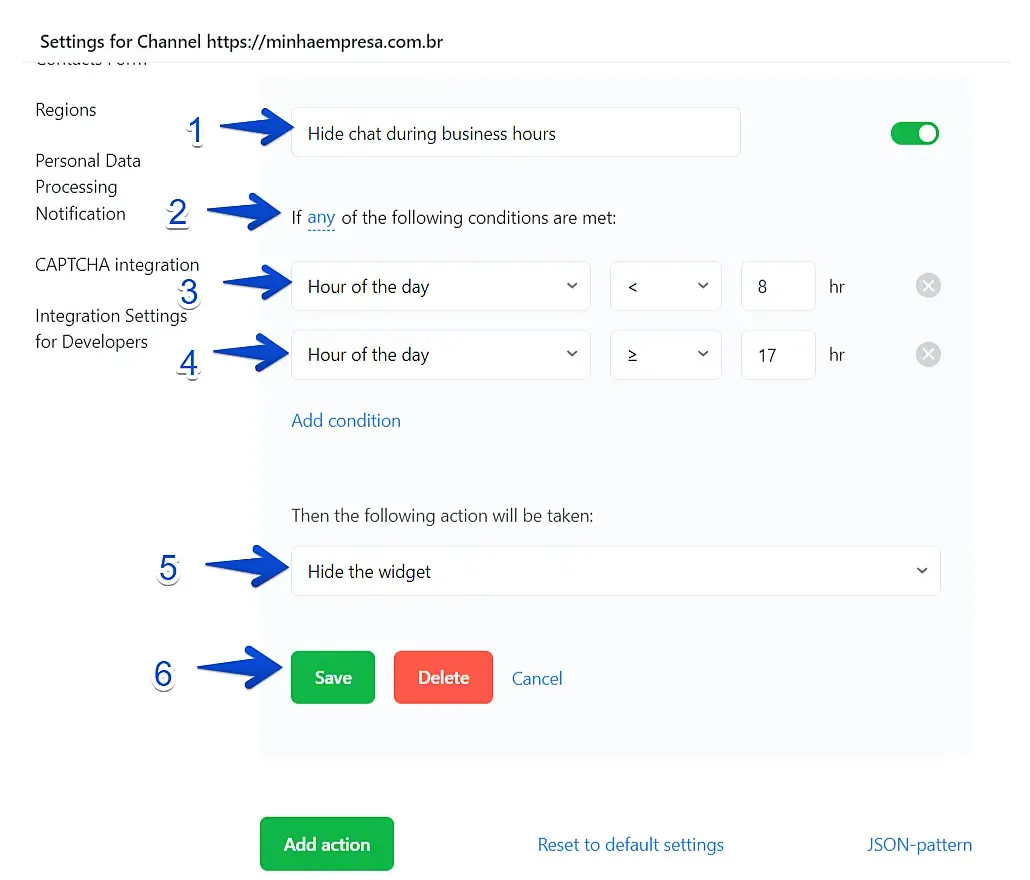Reset to default settings
The image size is (1030, 880).
631,845
